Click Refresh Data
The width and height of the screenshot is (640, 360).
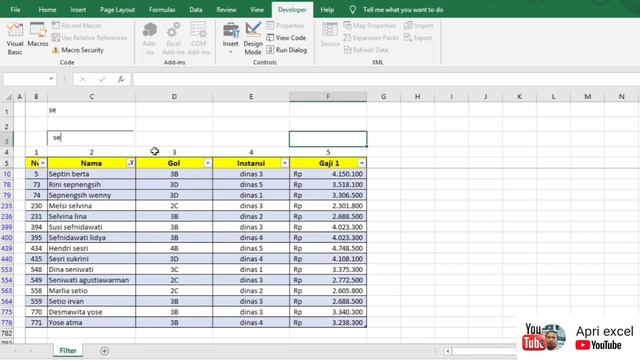tap(366, 50)
